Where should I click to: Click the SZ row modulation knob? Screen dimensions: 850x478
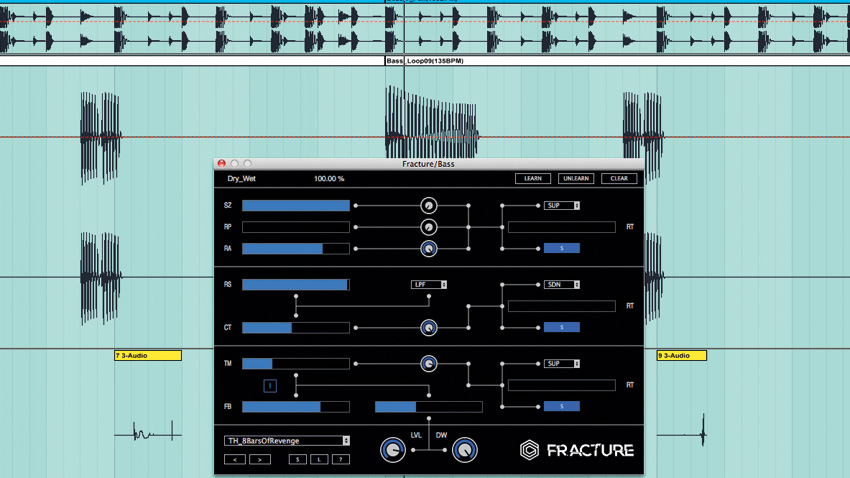click(x=428, y=205)
